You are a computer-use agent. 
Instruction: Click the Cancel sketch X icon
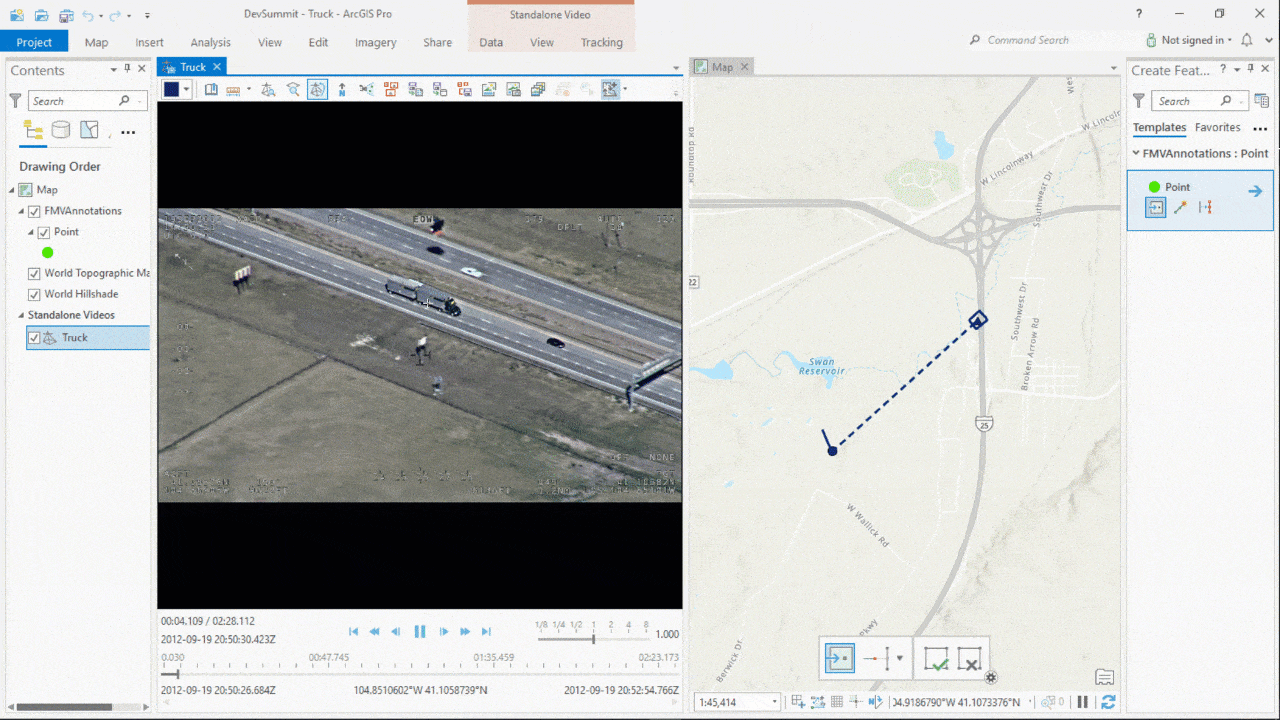[969, 659]
